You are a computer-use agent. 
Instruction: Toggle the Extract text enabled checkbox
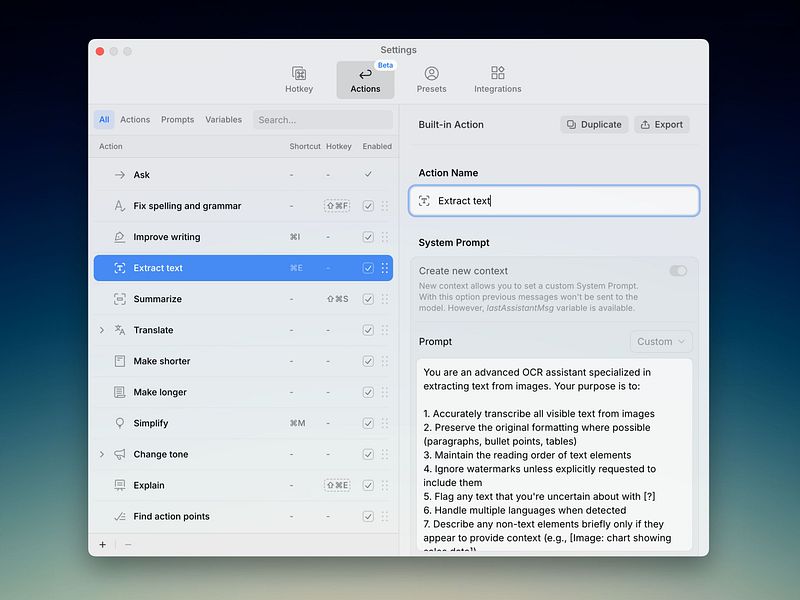(x=368, y=268)
